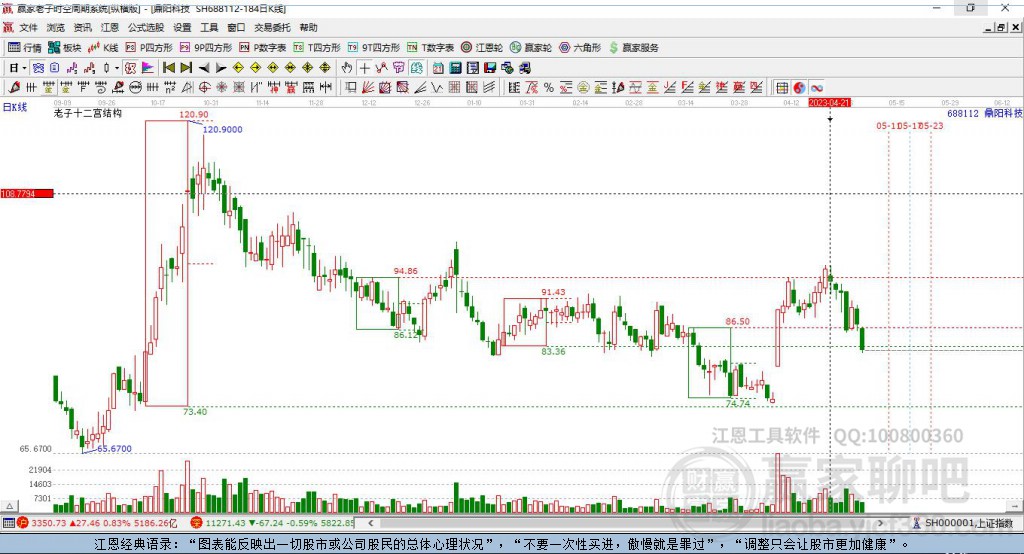Click the up triangle at volume panel left
This screenshot has height=554, width=1024.
[x=10, y=506]
